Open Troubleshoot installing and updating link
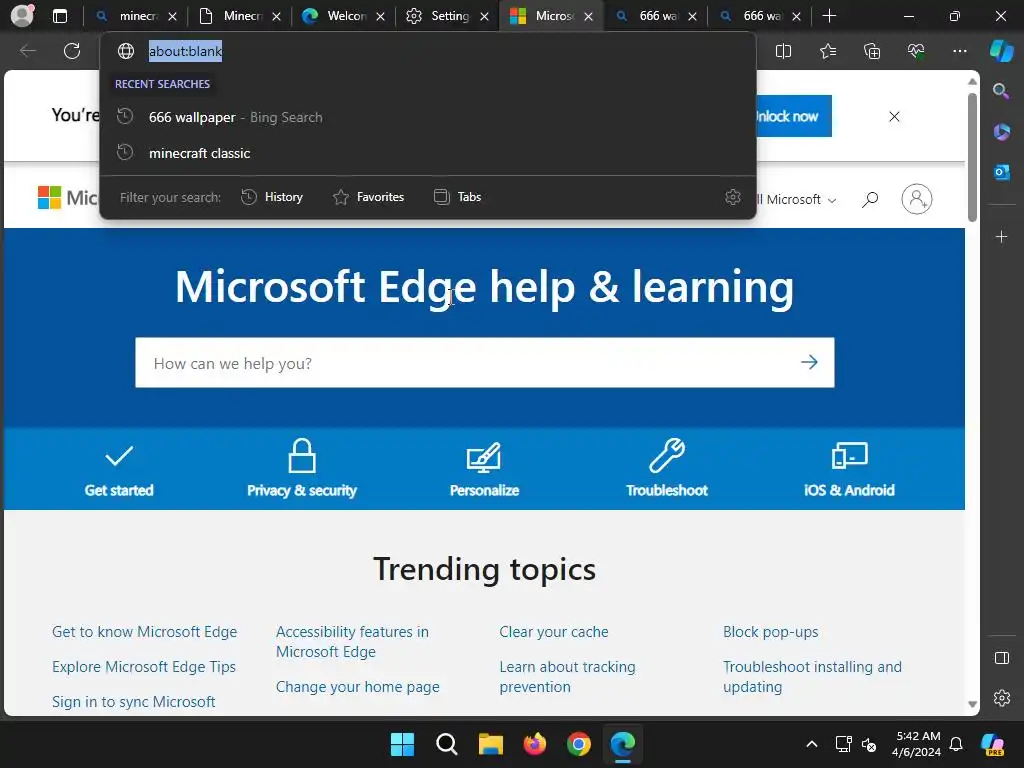The image size is (1024, 768). point(812,677)
